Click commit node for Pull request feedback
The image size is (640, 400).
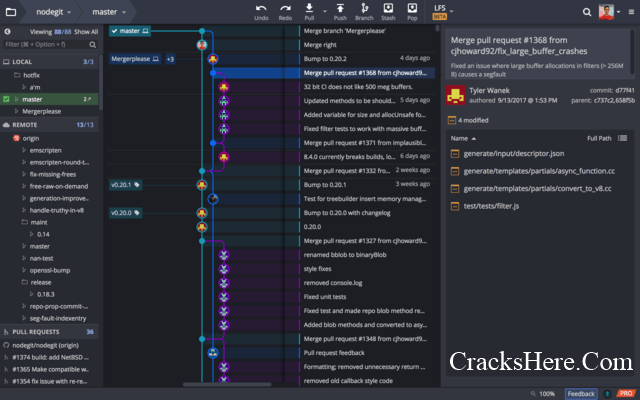coord(213,353)
